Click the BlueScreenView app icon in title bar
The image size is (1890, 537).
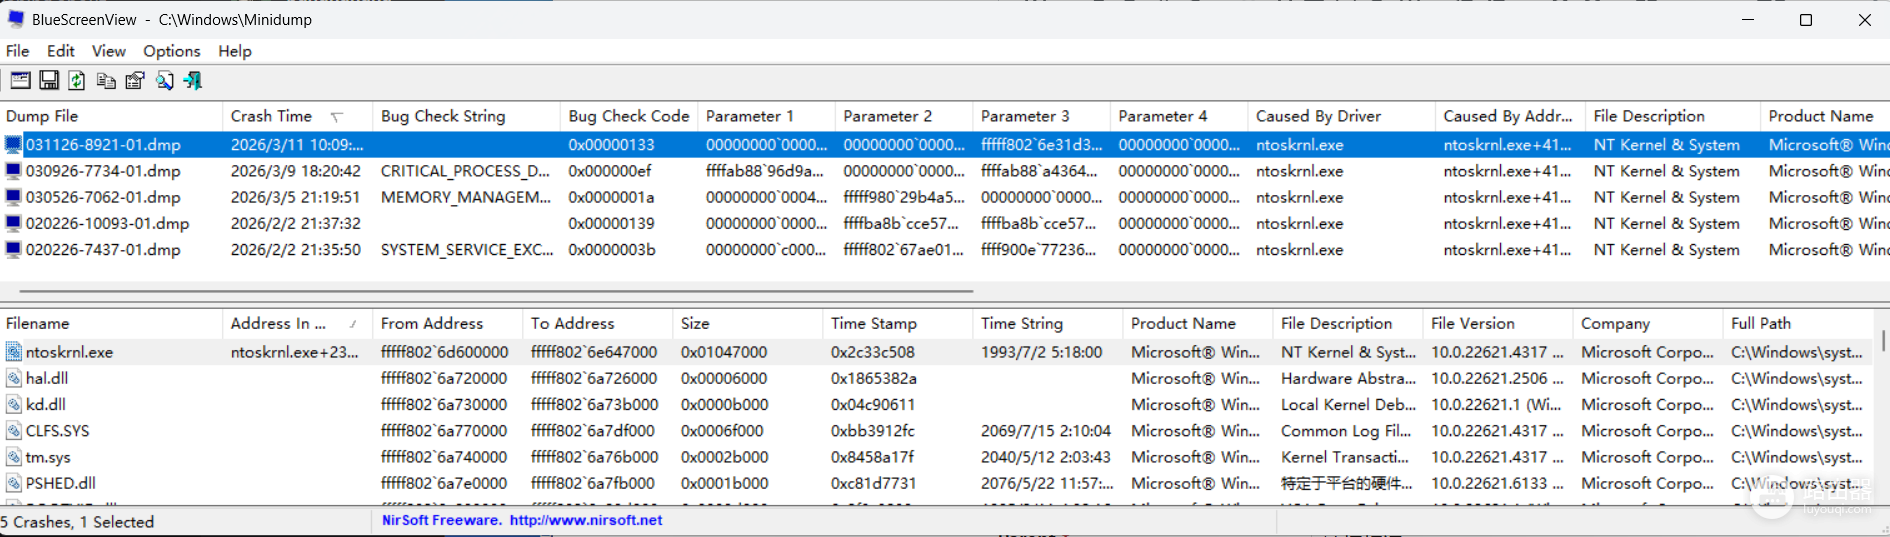(x=15, y=19)
